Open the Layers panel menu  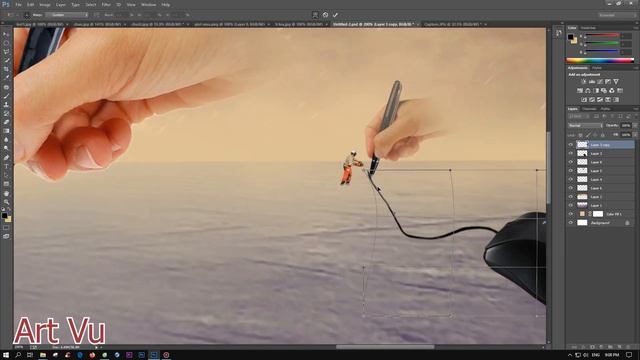[636, 109]
